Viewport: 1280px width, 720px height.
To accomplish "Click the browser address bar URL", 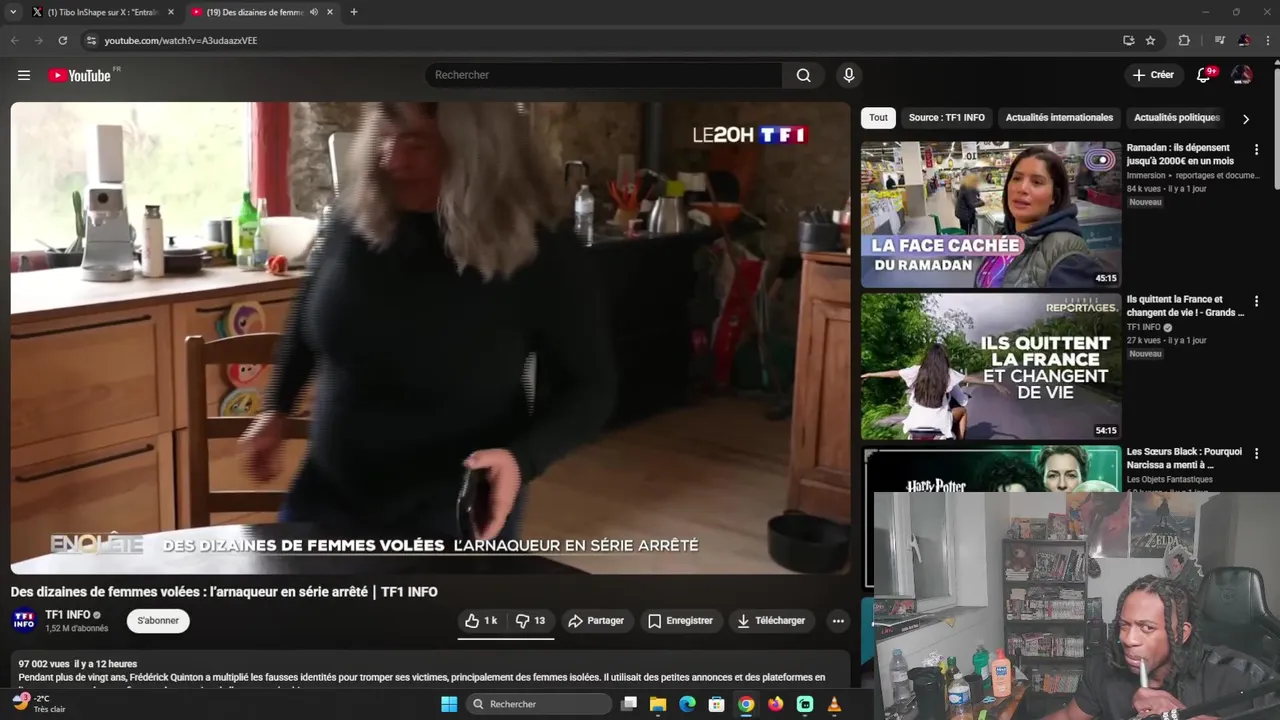I will click(x=181, y=41).
